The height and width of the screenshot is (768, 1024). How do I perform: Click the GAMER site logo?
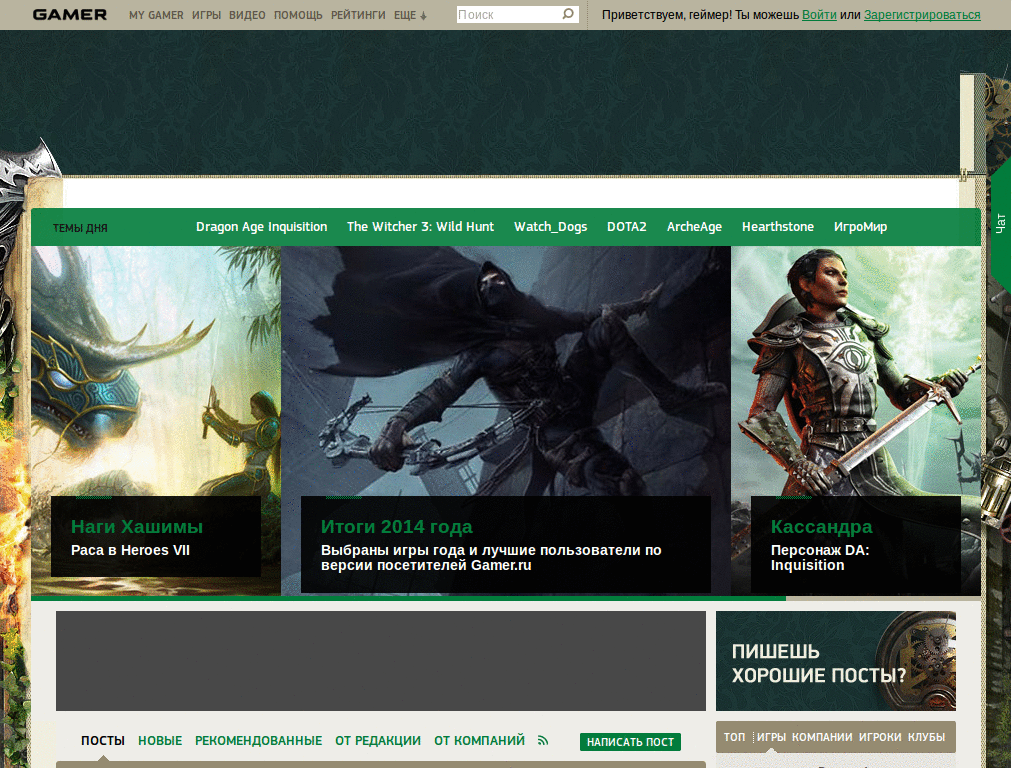point(69,14)
